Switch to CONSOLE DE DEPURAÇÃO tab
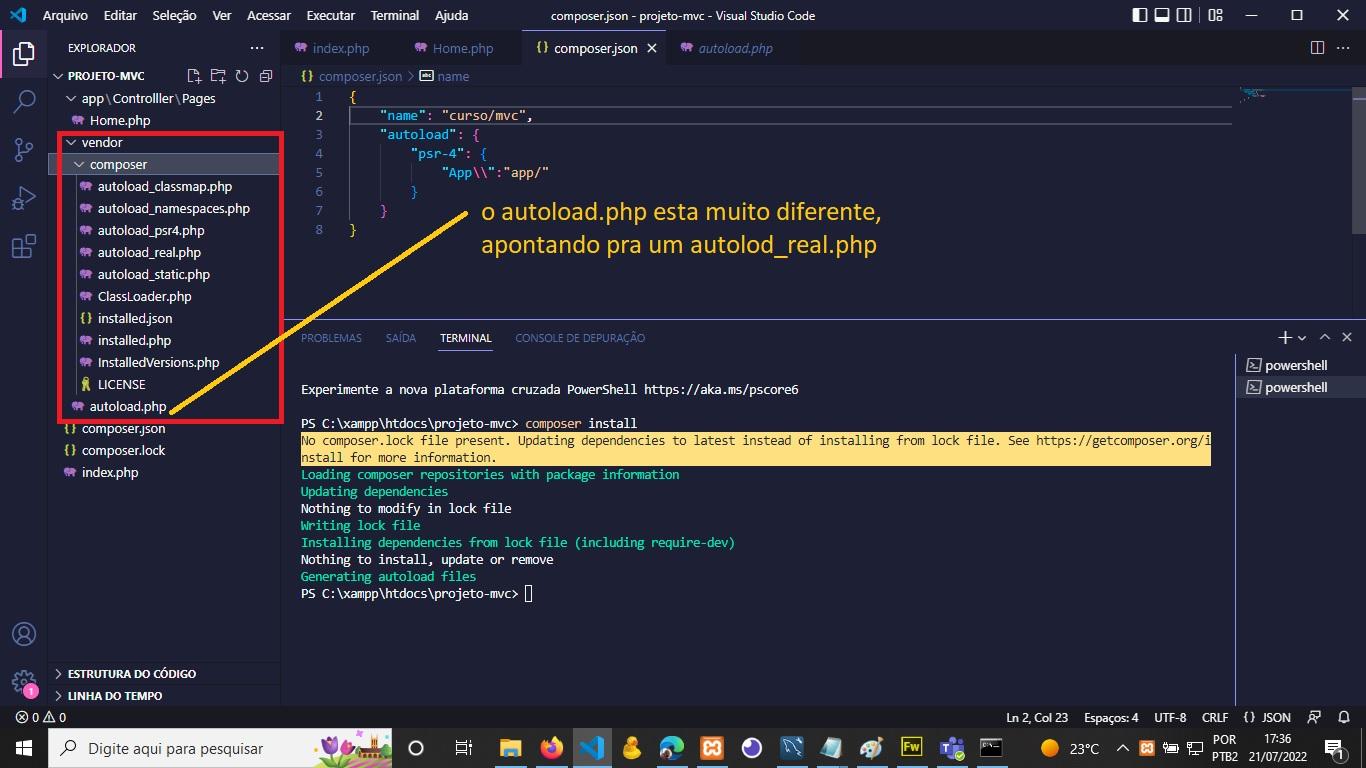The image size is (1366, 768). [x=580, y=338]
